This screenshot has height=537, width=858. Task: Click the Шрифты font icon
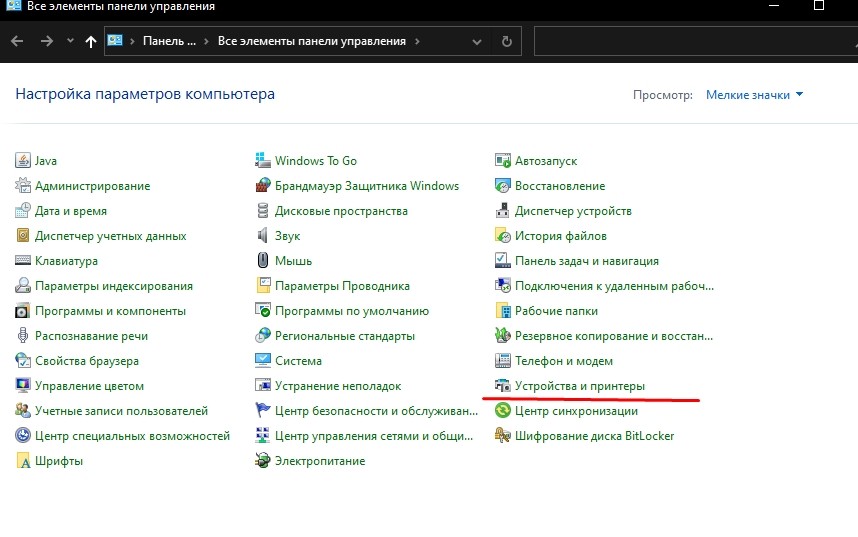22,461
